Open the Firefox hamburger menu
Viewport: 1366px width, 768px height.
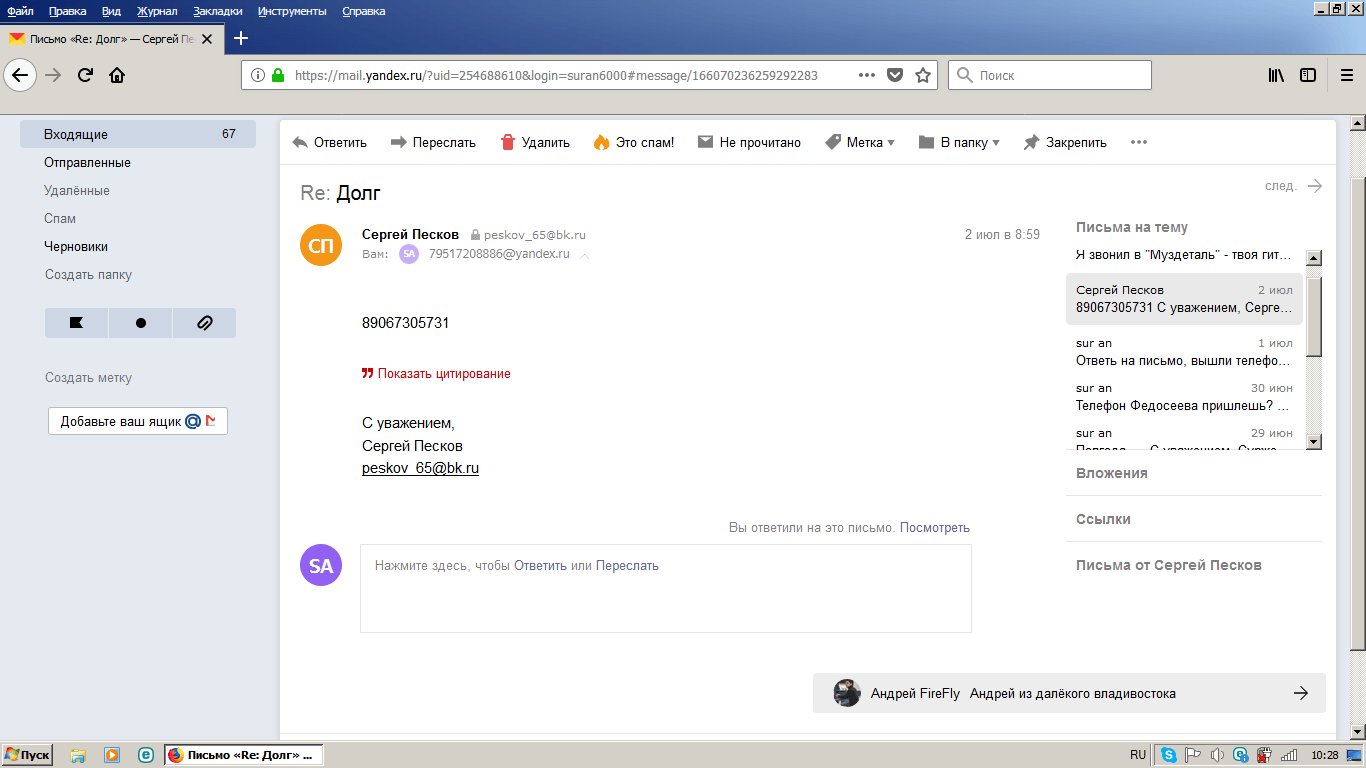pos(1346,75)
